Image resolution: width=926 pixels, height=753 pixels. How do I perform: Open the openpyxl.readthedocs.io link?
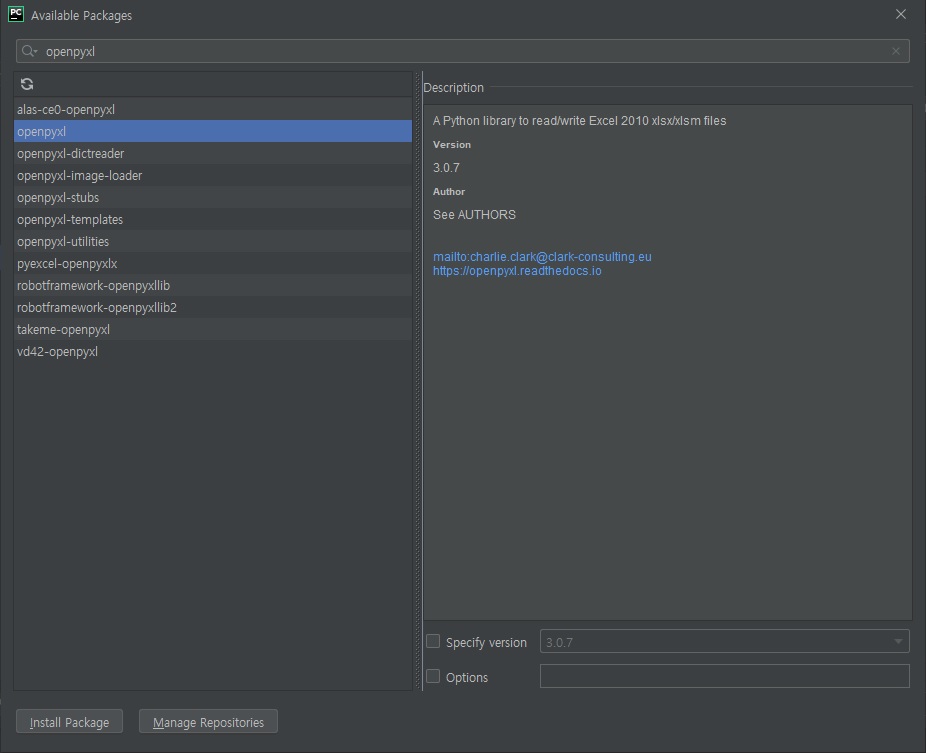click(517, 271)
